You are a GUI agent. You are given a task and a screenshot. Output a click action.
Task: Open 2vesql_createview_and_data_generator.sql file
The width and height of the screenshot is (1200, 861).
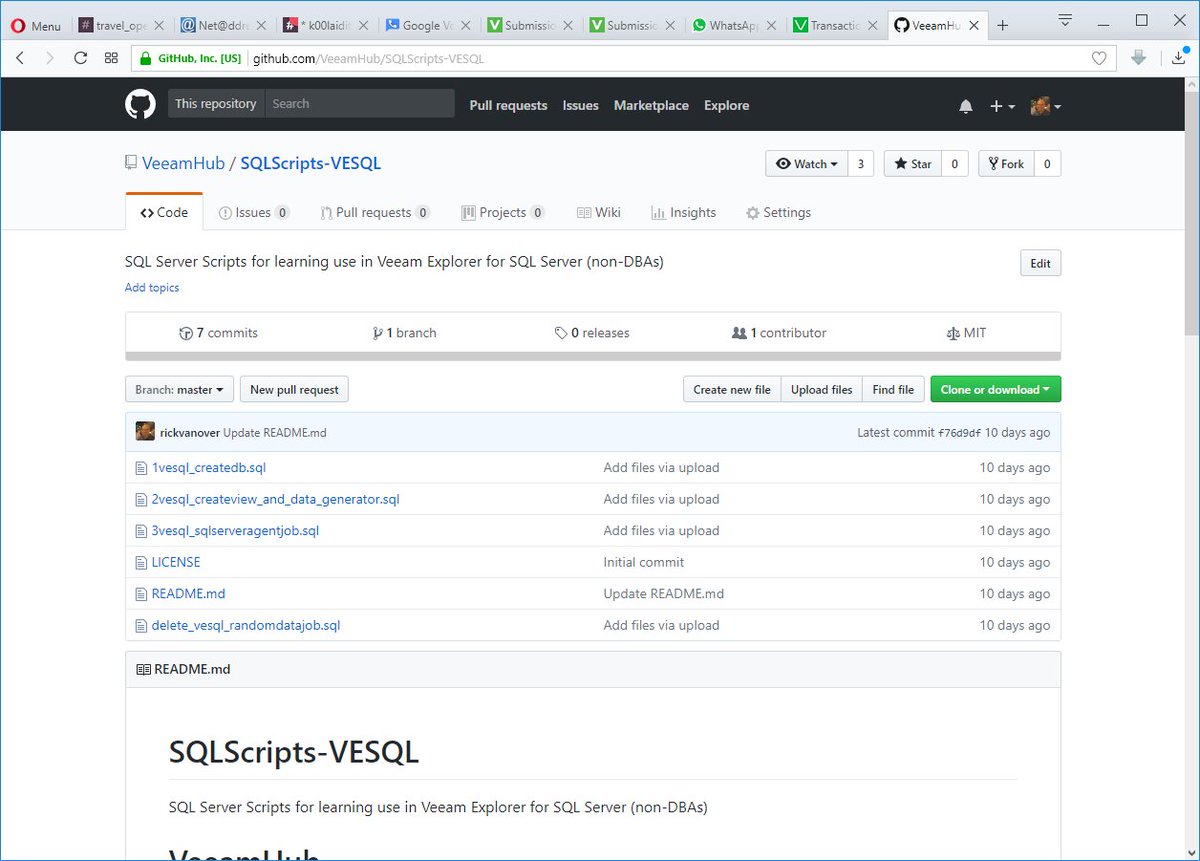(x=275, y=499)
